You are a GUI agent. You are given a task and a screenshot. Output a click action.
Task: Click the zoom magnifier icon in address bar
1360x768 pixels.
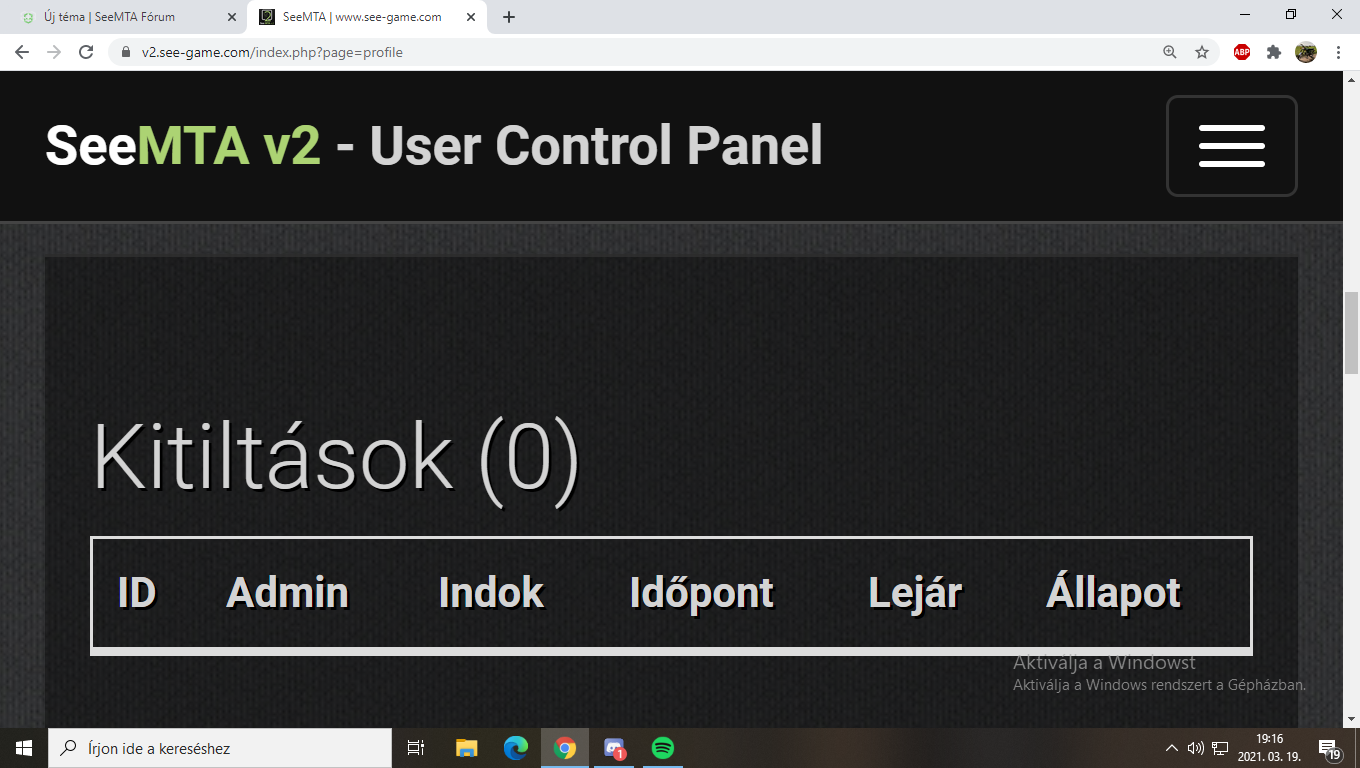(x=1170, y=52)
